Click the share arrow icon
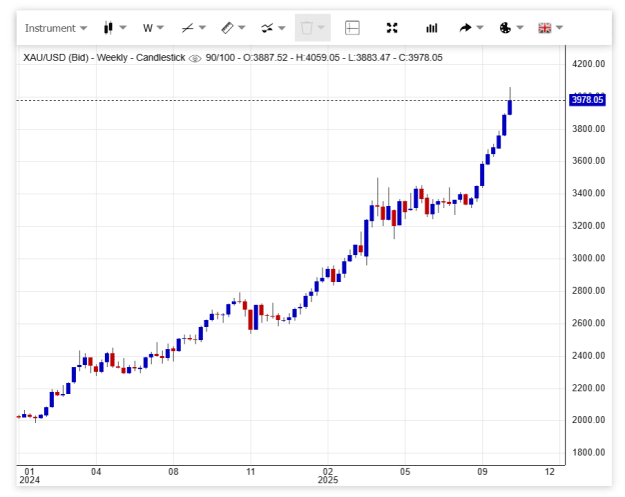The image size is (625, 497). [465, 28]
